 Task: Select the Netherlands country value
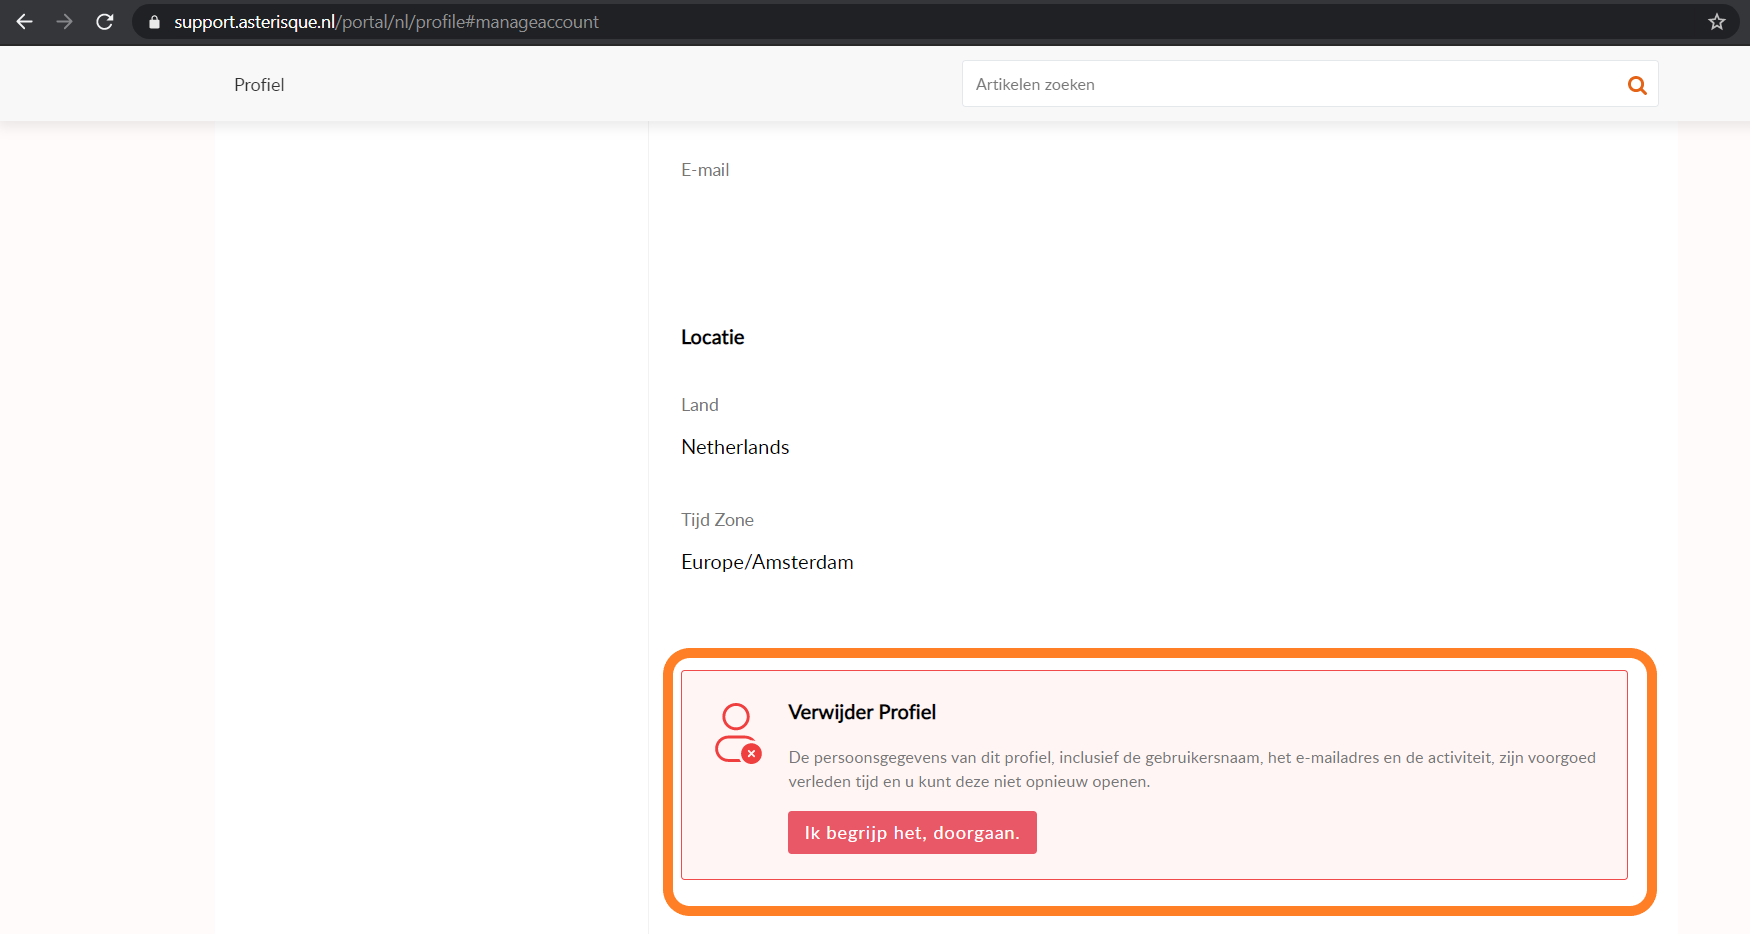[x=735, y=447]
